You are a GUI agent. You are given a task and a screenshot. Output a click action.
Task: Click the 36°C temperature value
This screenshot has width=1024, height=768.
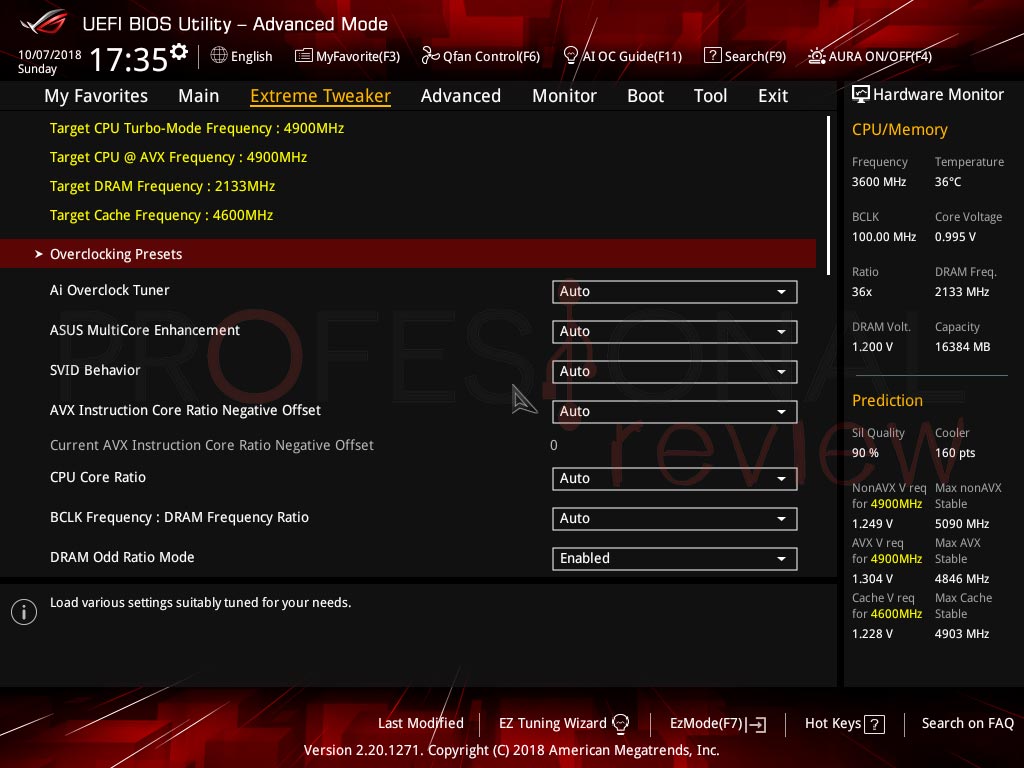(948, 182)
